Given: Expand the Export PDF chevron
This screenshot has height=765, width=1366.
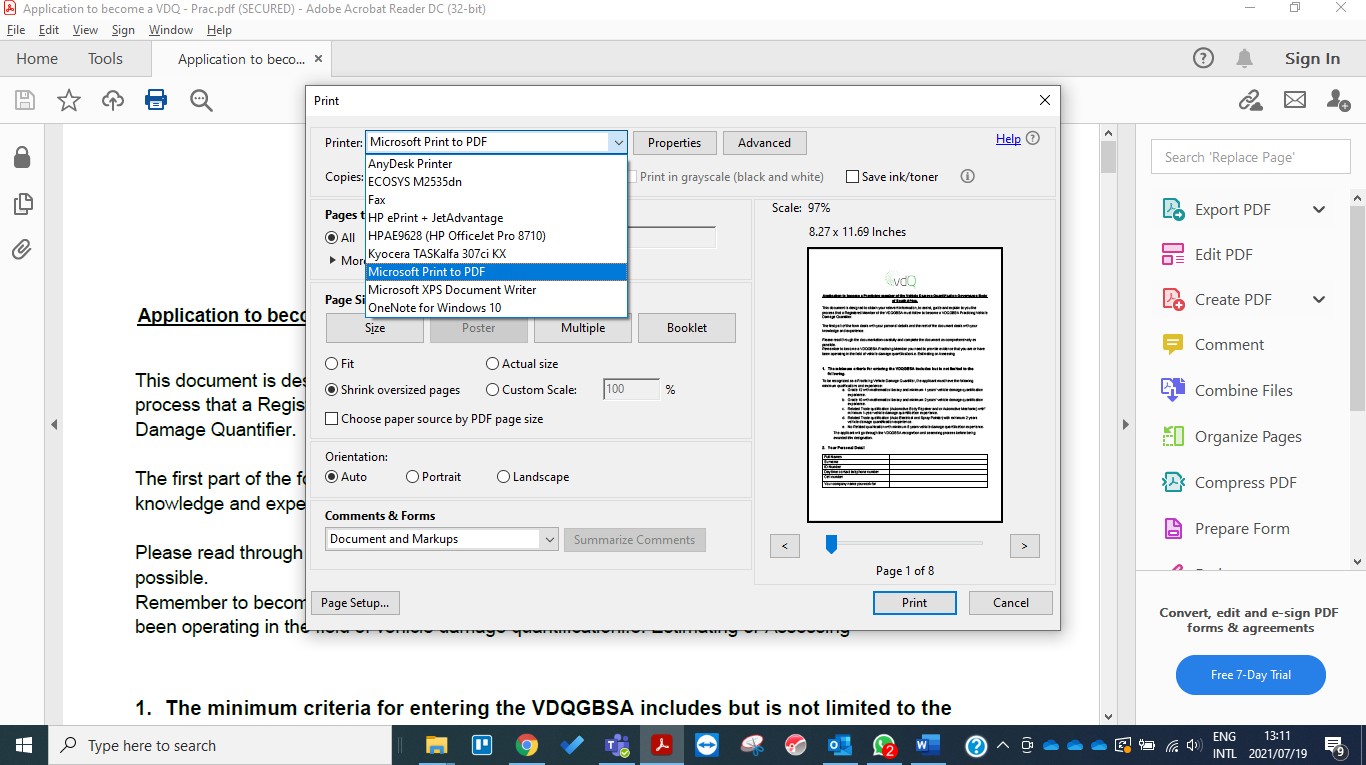Looking at the screenshot, I should (x=1319, y=210).
